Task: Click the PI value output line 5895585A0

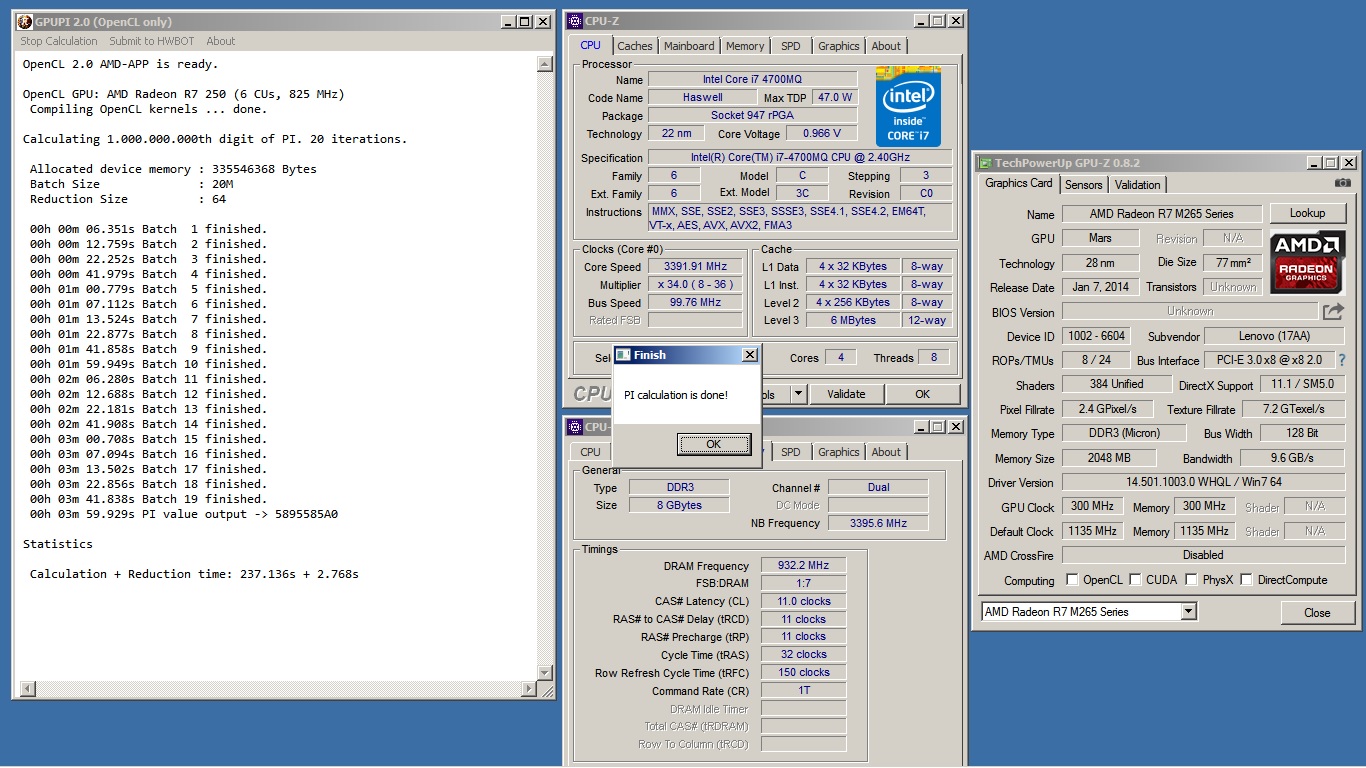Action: 184,514
